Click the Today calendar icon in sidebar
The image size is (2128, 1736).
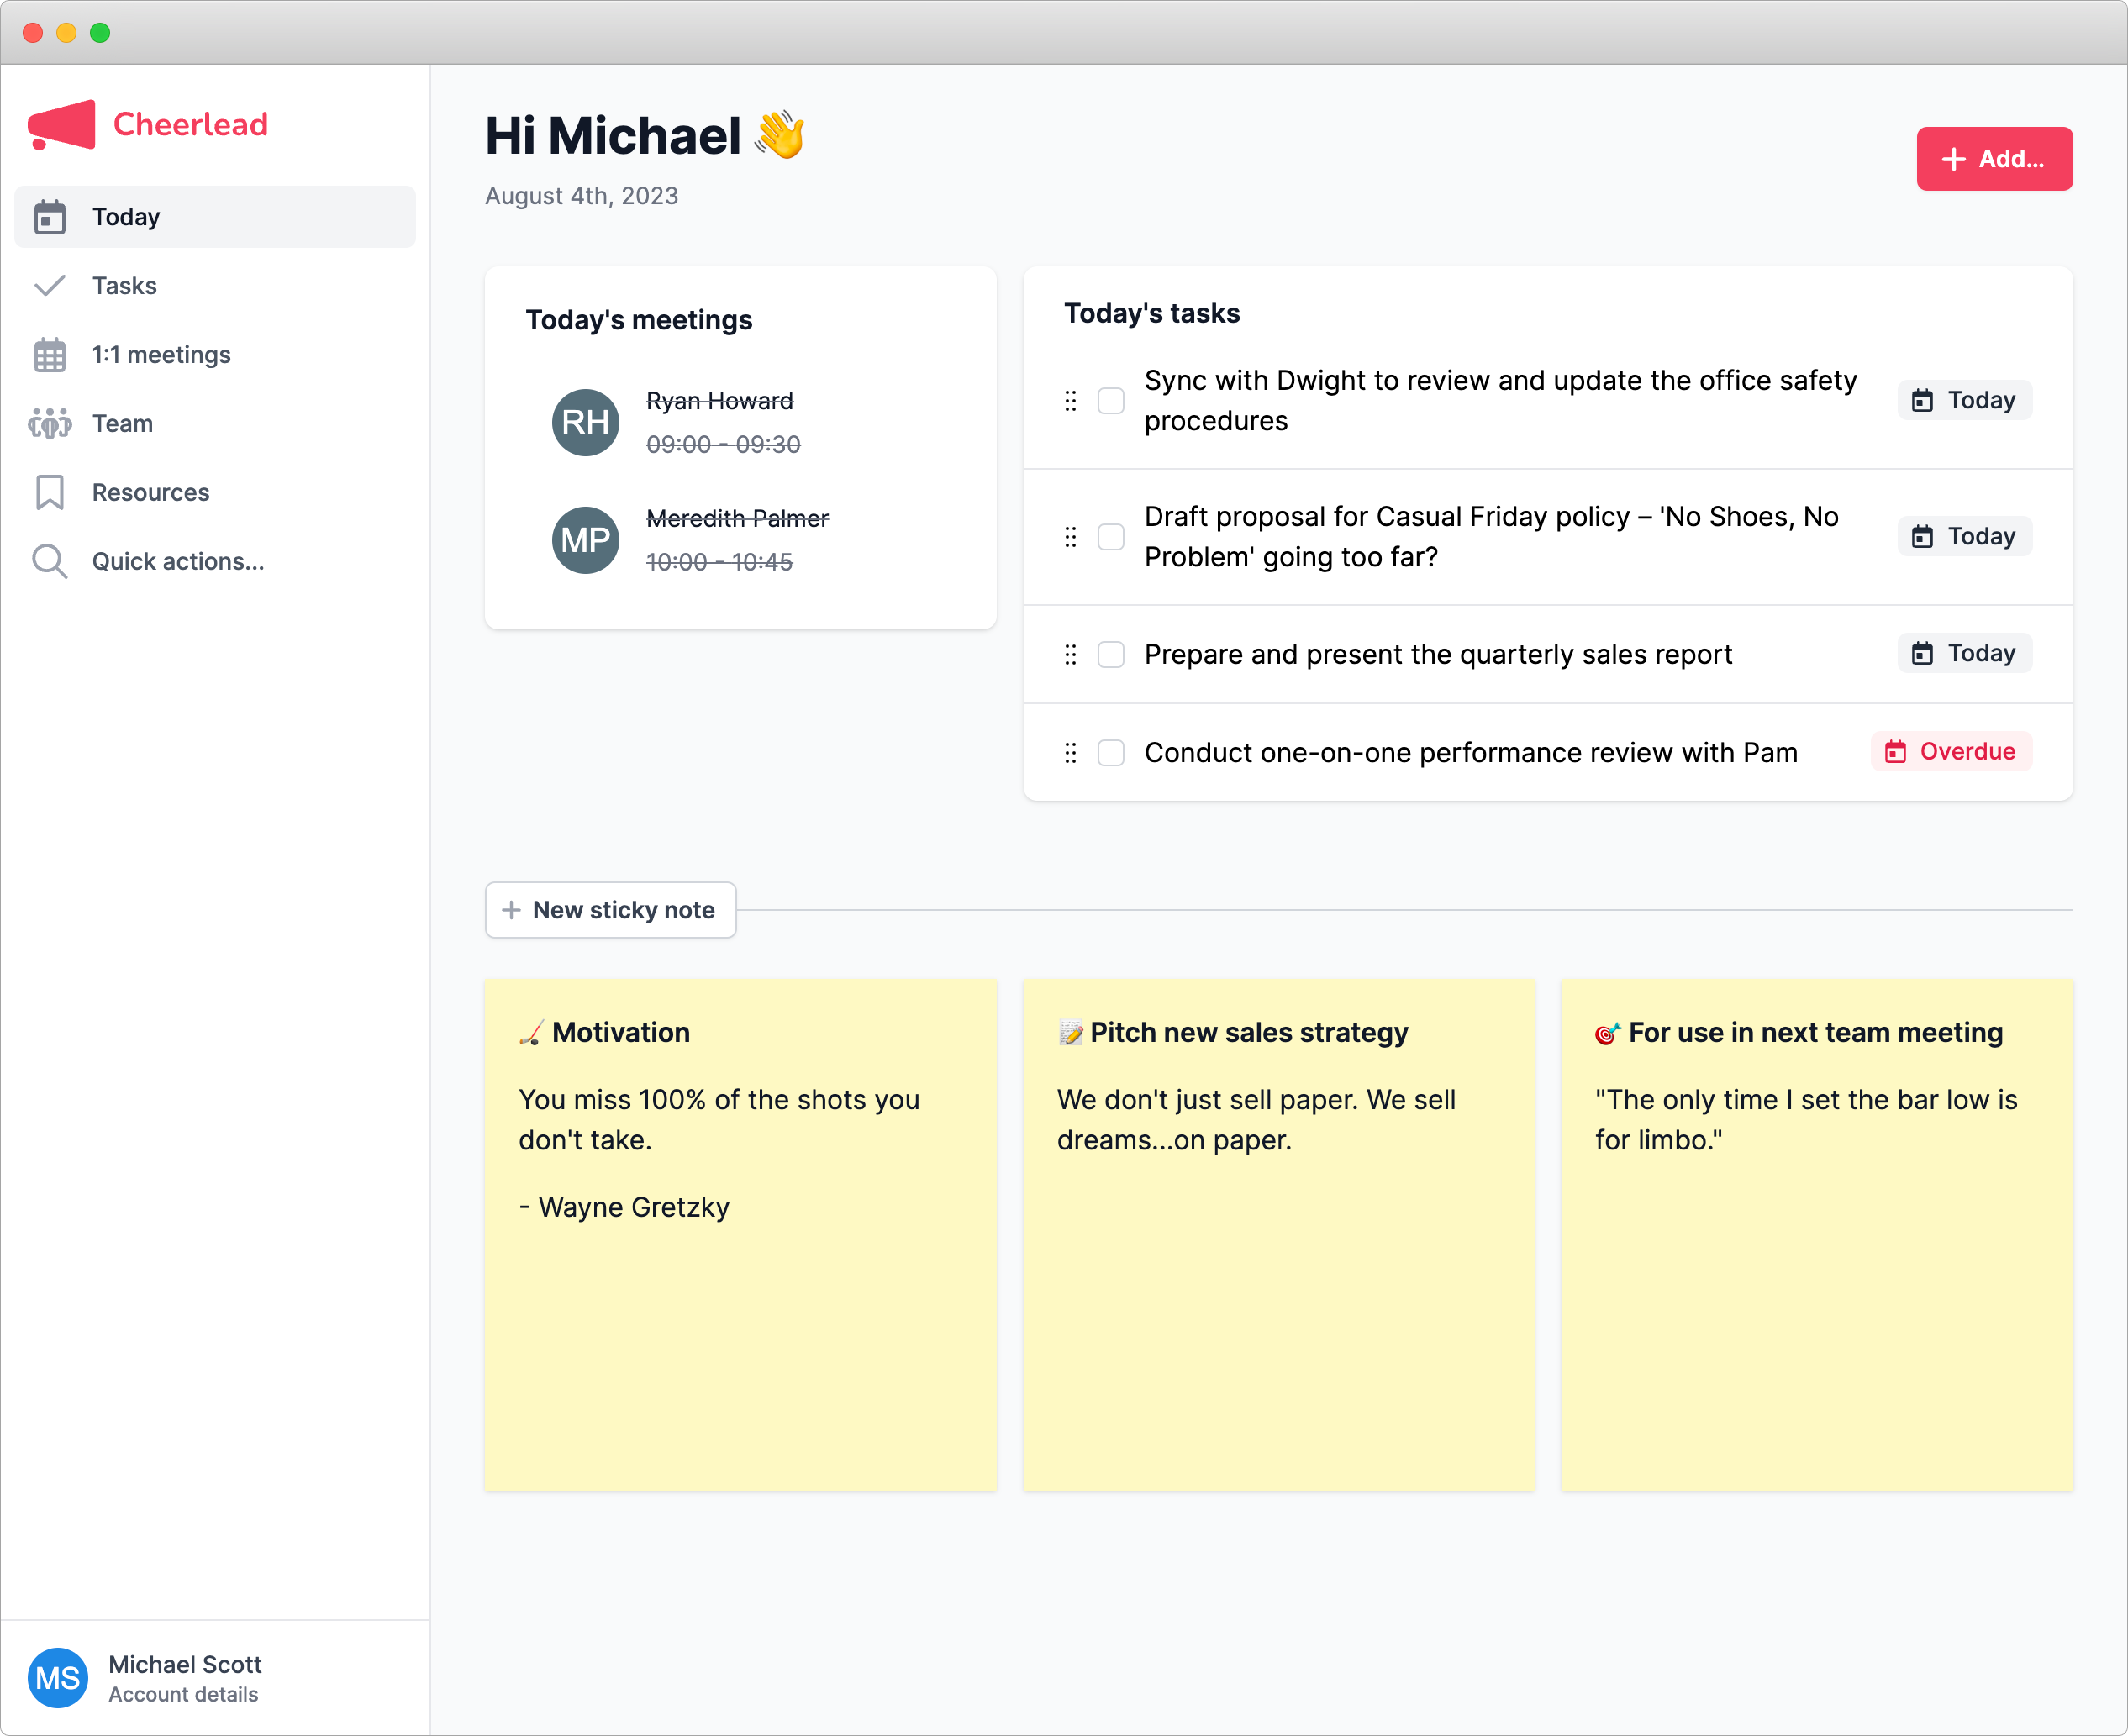point(49,217)
